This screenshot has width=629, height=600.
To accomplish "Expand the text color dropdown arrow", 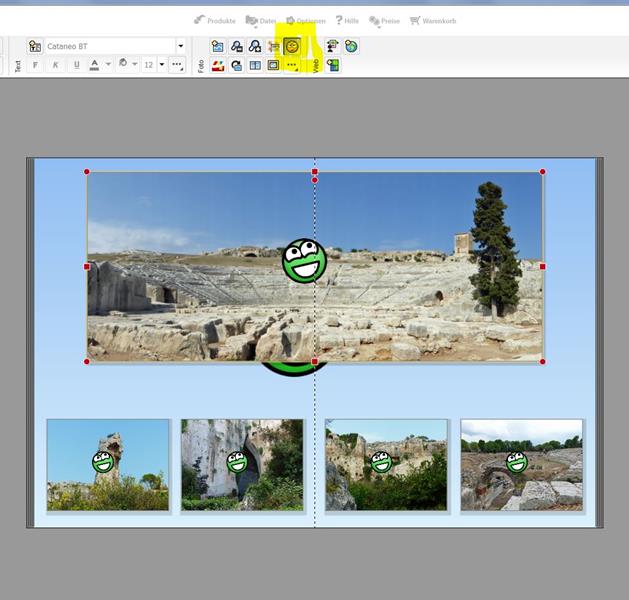I will point(108,64).
